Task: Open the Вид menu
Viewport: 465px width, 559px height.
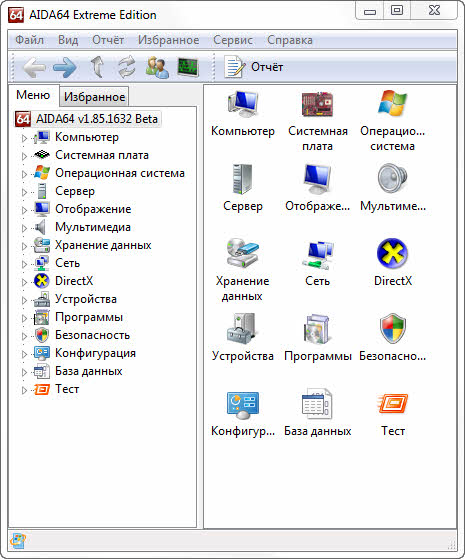Action: [68, 40]
